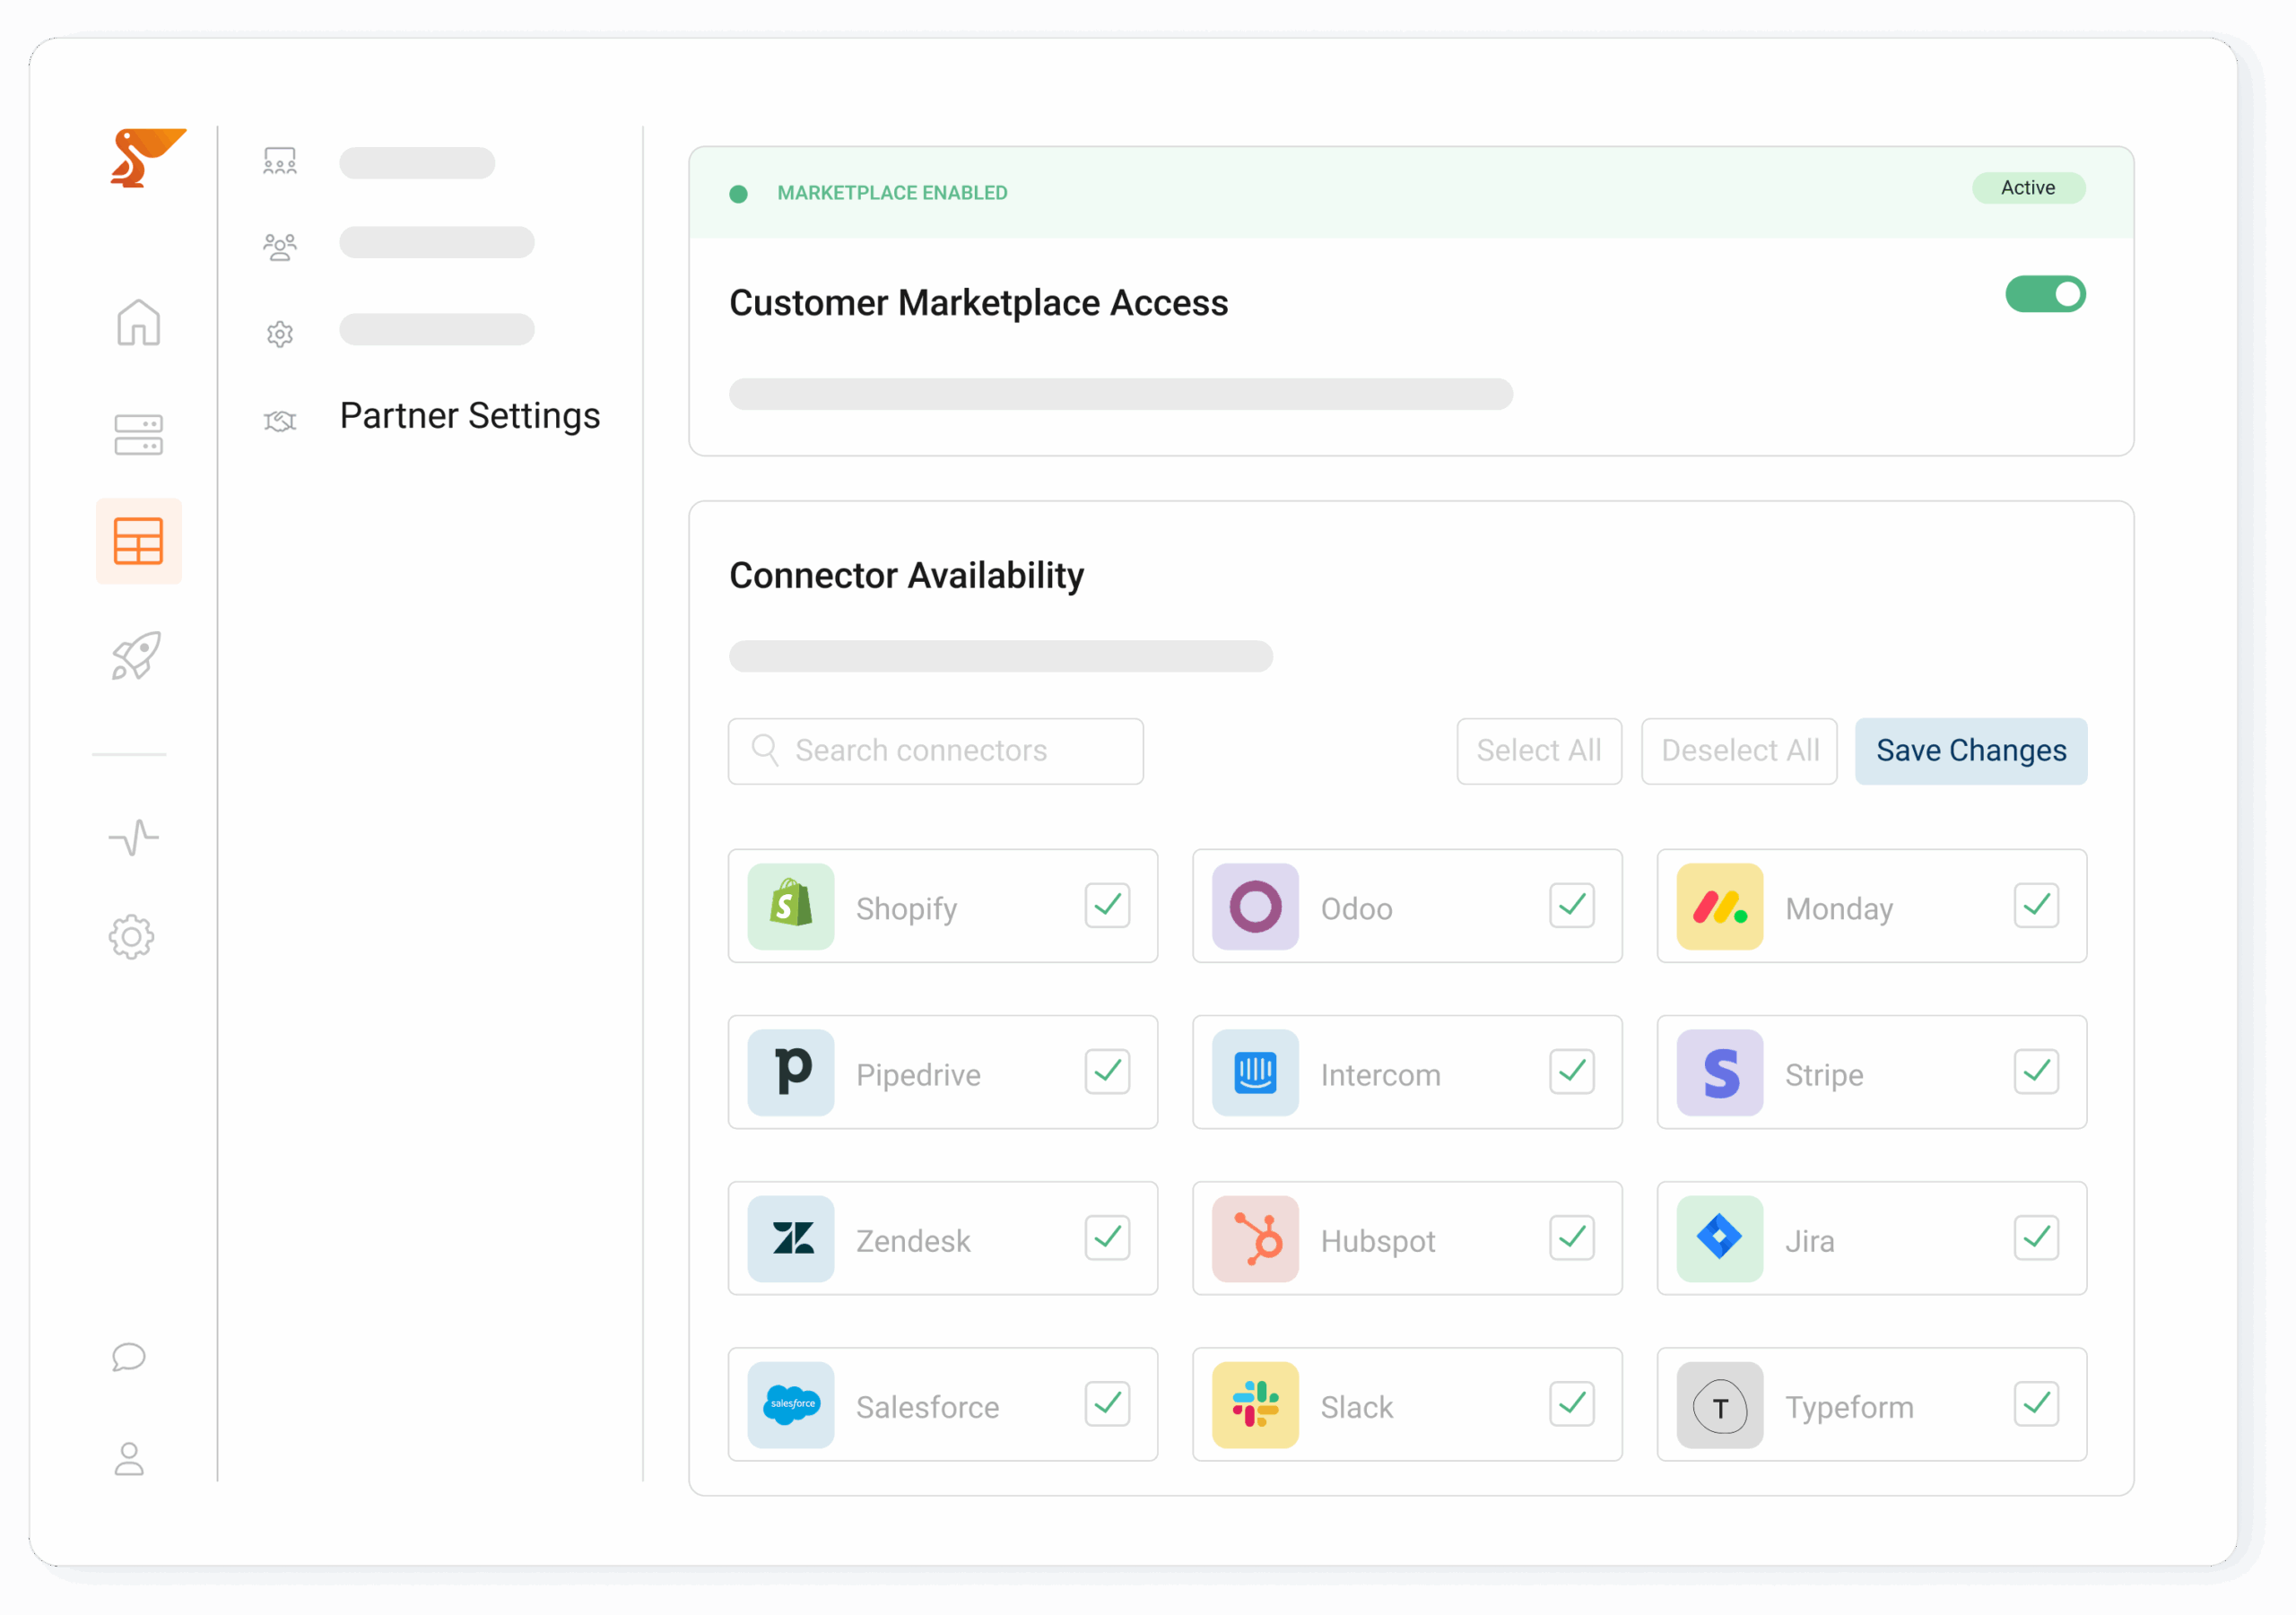Open the chat bubble icon
2296x1615 pixels.
[129, 1356]
